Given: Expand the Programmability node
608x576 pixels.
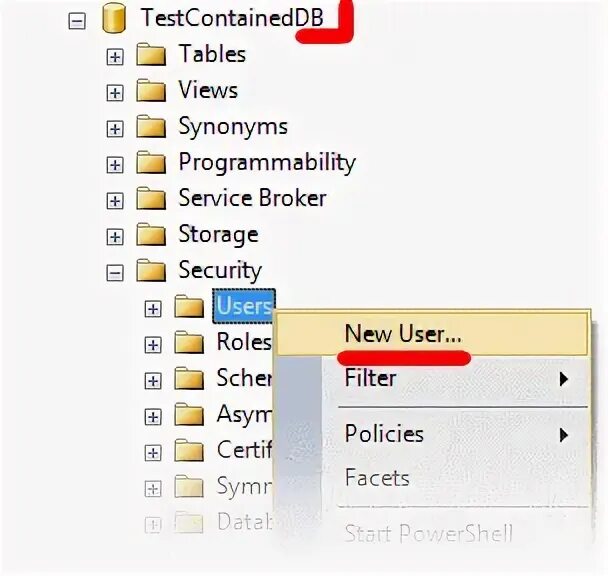Looking at the screenshot, I should coord(115,165).
